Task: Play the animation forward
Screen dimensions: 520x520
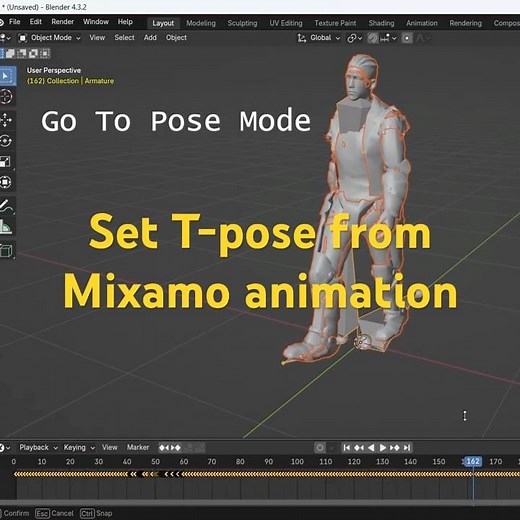Action: 383,448
